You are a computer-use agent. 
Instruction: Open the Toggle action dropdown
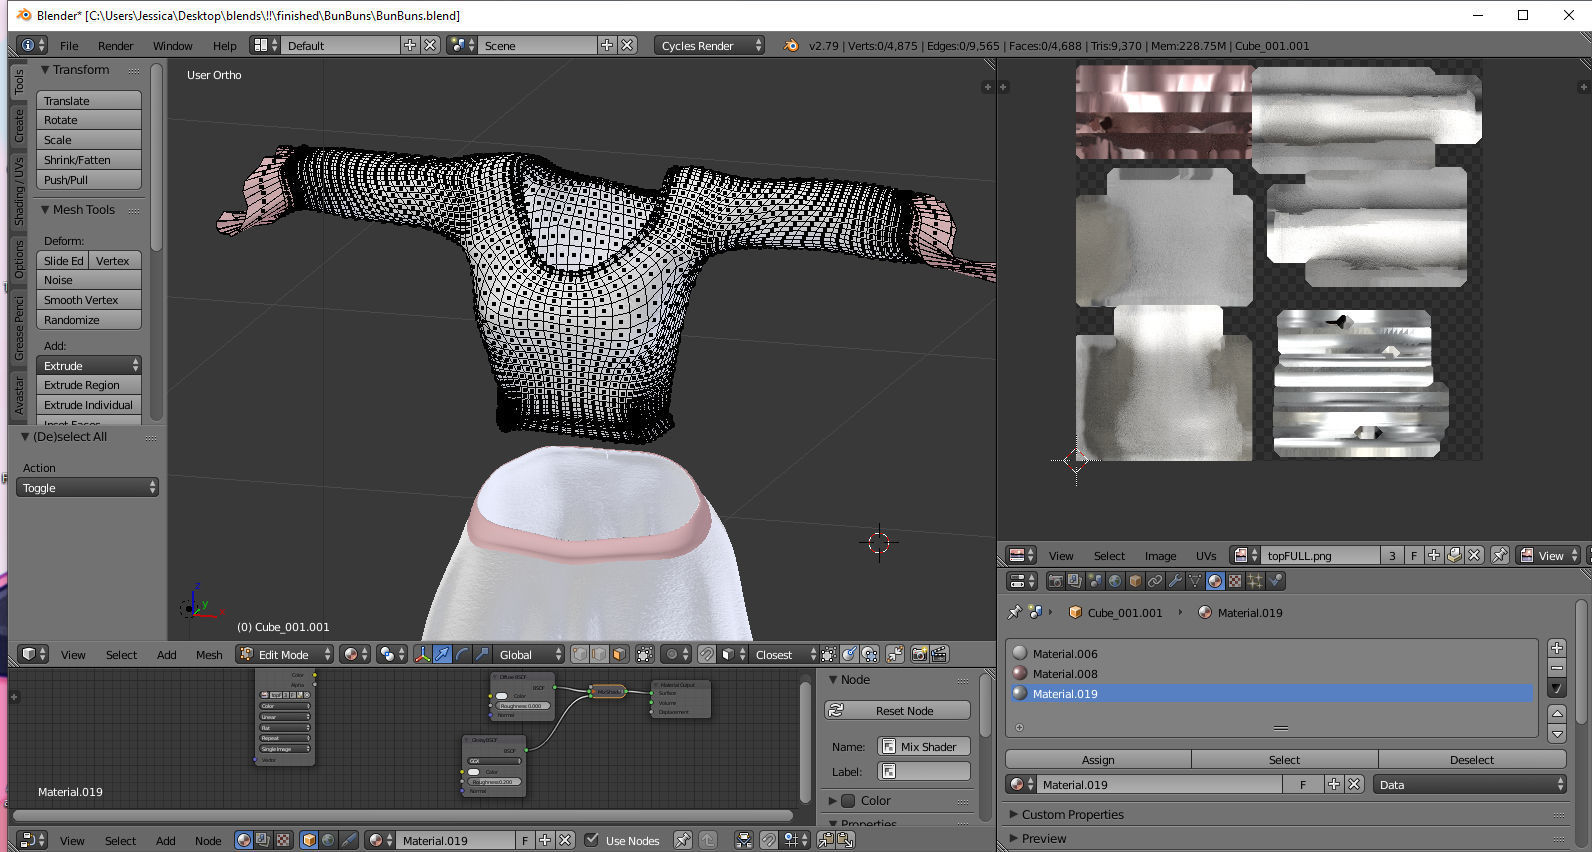click(87, 487)
